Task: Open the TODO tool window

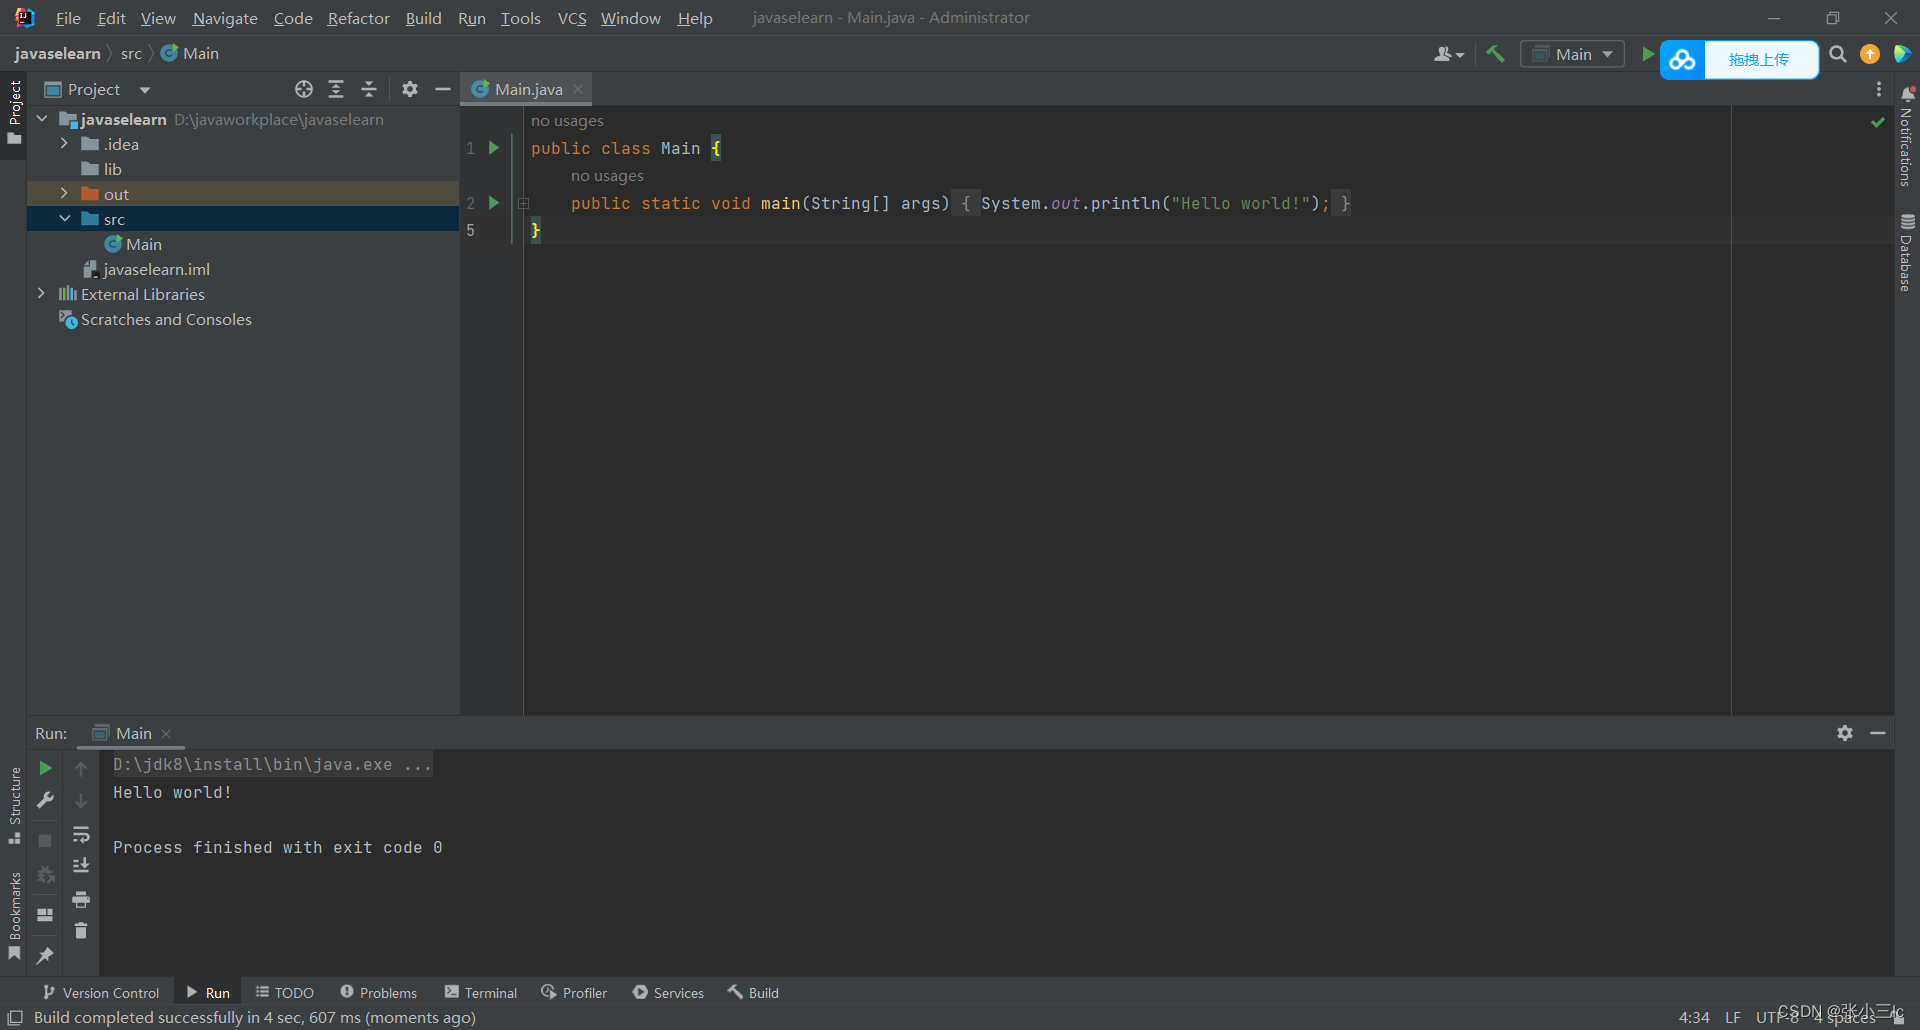Action: pyautogui.click(x=285, y=992)
